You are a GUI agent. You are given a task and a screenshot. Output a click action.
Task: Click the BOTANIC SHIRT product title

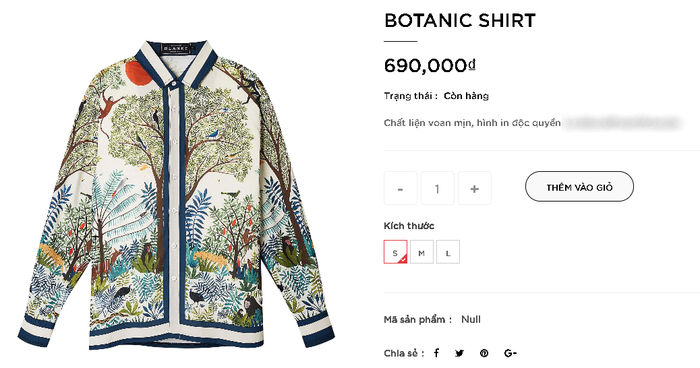(x=460, y=21)
